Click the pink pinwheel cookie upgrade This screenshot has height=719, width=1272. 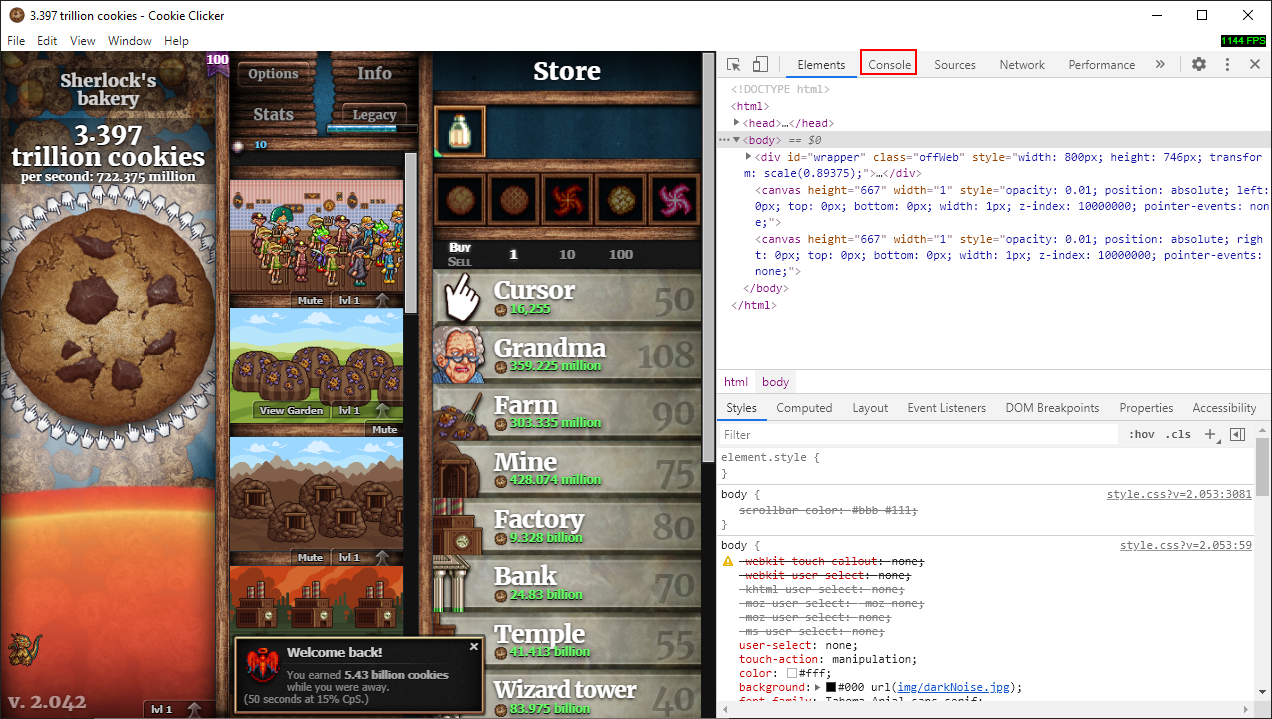[674, 198]
